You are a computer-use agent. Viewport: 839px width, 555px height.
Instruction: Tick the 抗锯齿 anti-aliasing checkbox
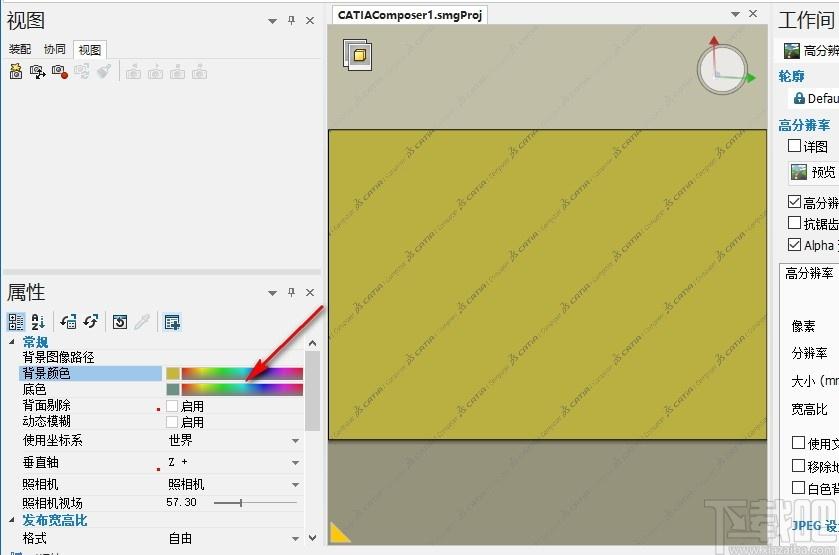795,223
